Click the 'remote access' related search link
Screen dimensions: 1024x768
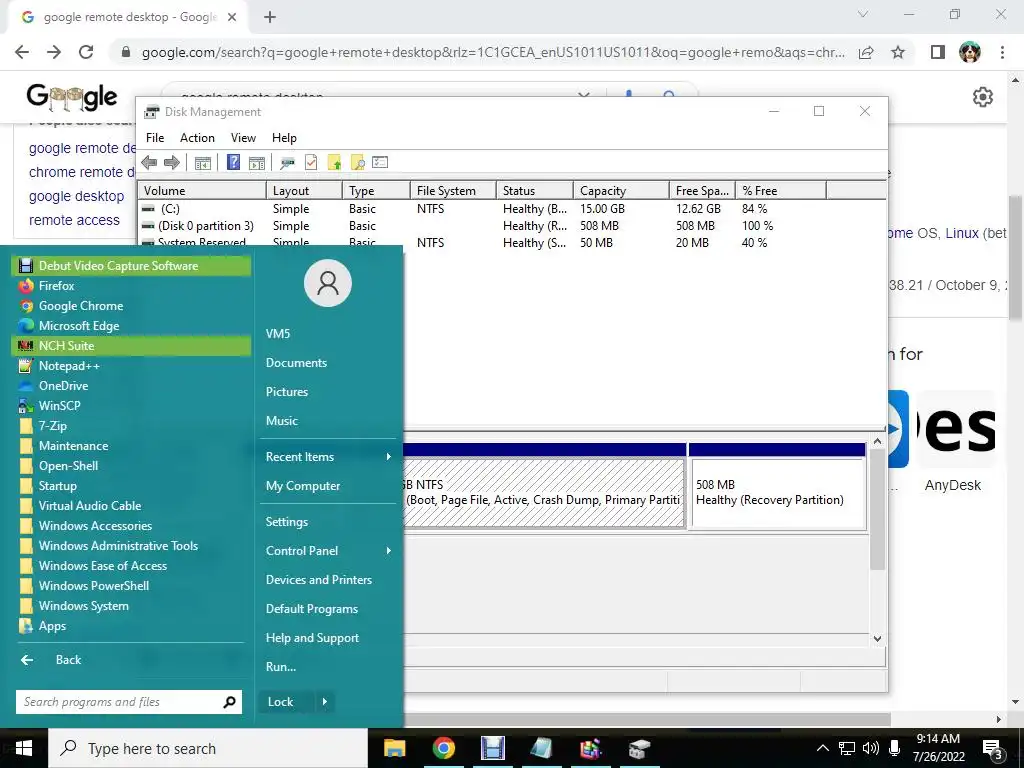click(x=74, y=220)
